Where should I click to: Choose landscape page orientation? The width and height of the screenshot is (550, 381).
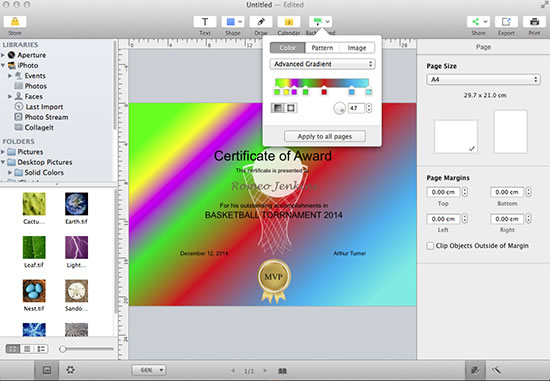coord(456,136)
